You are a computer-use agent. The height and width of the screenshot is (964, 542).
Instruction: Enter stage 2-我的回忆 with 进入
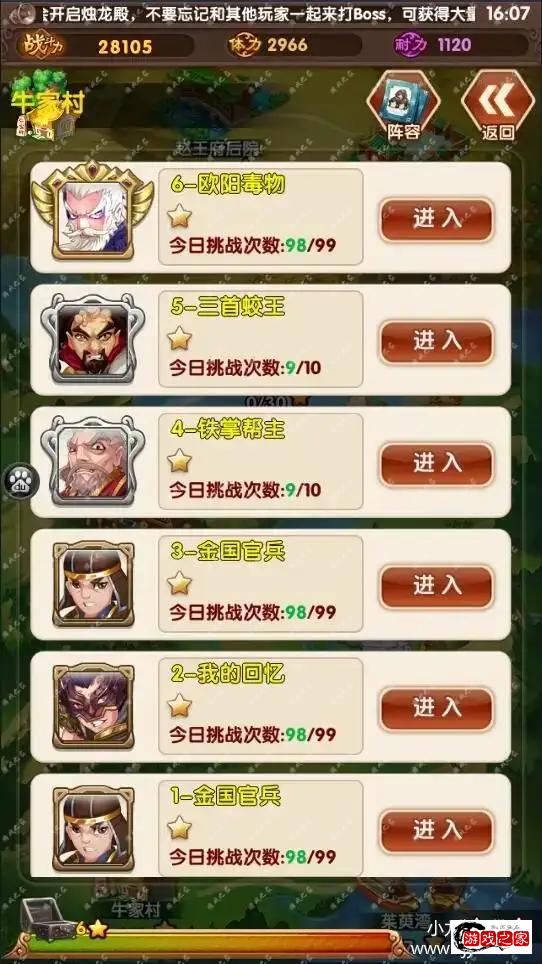point(436,708)
